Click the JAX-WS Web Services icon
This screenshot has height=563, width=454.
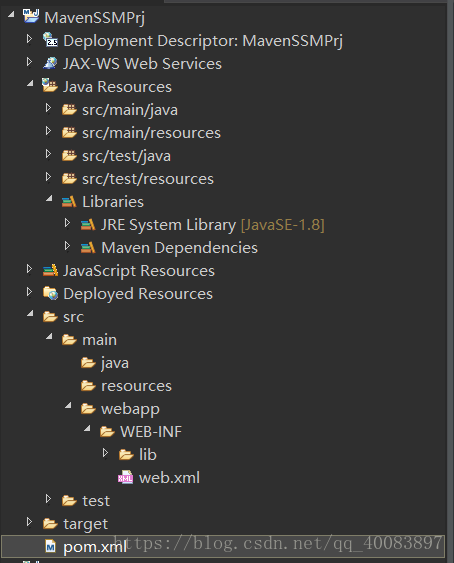point(50,63)
